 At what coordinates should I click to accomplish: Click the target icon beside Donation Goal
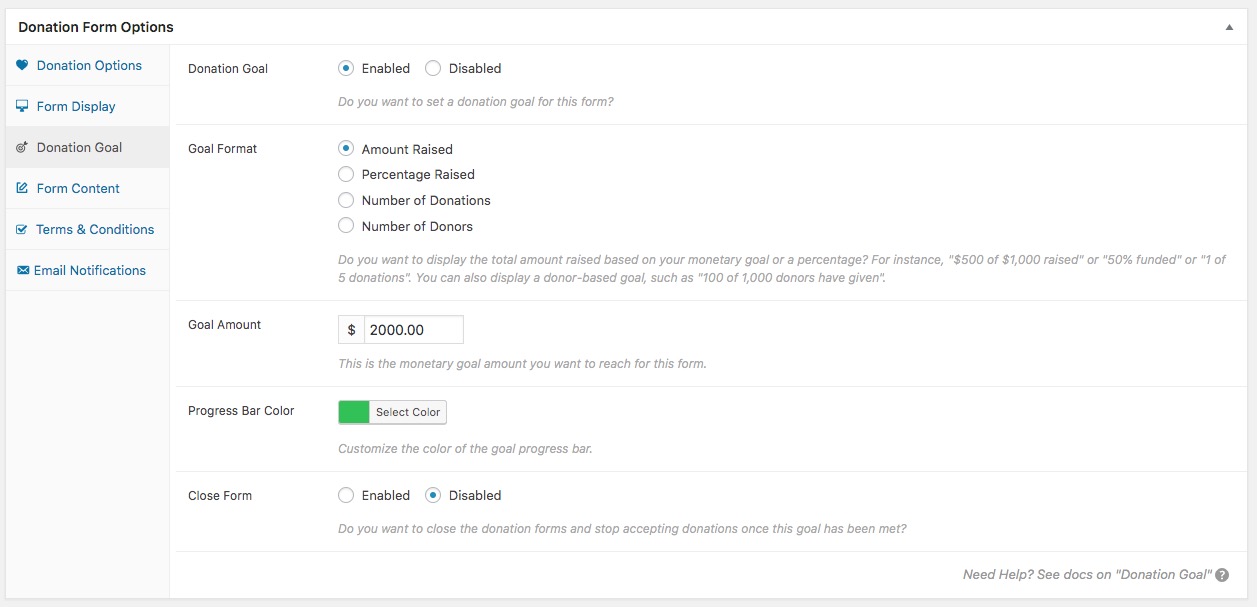pos(22,147)
